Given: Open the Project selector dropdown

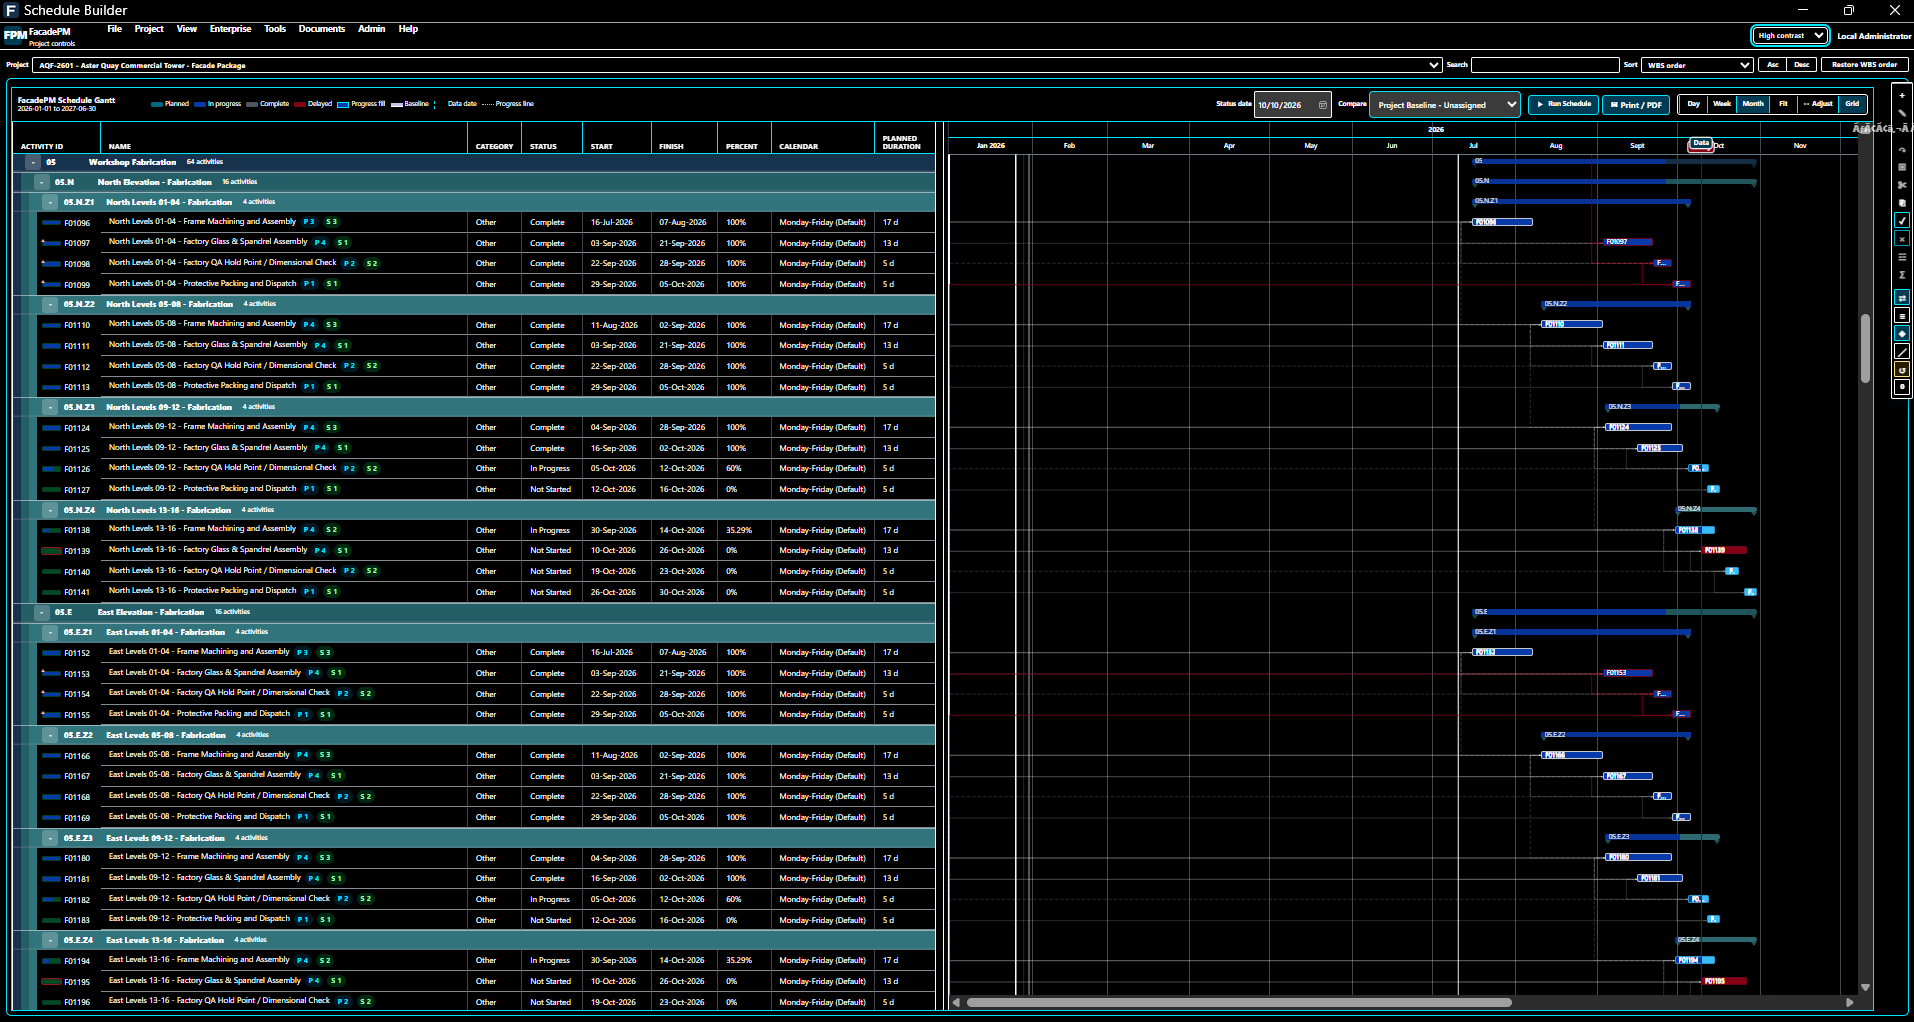Looking at the screenshot, I should 737,65.
